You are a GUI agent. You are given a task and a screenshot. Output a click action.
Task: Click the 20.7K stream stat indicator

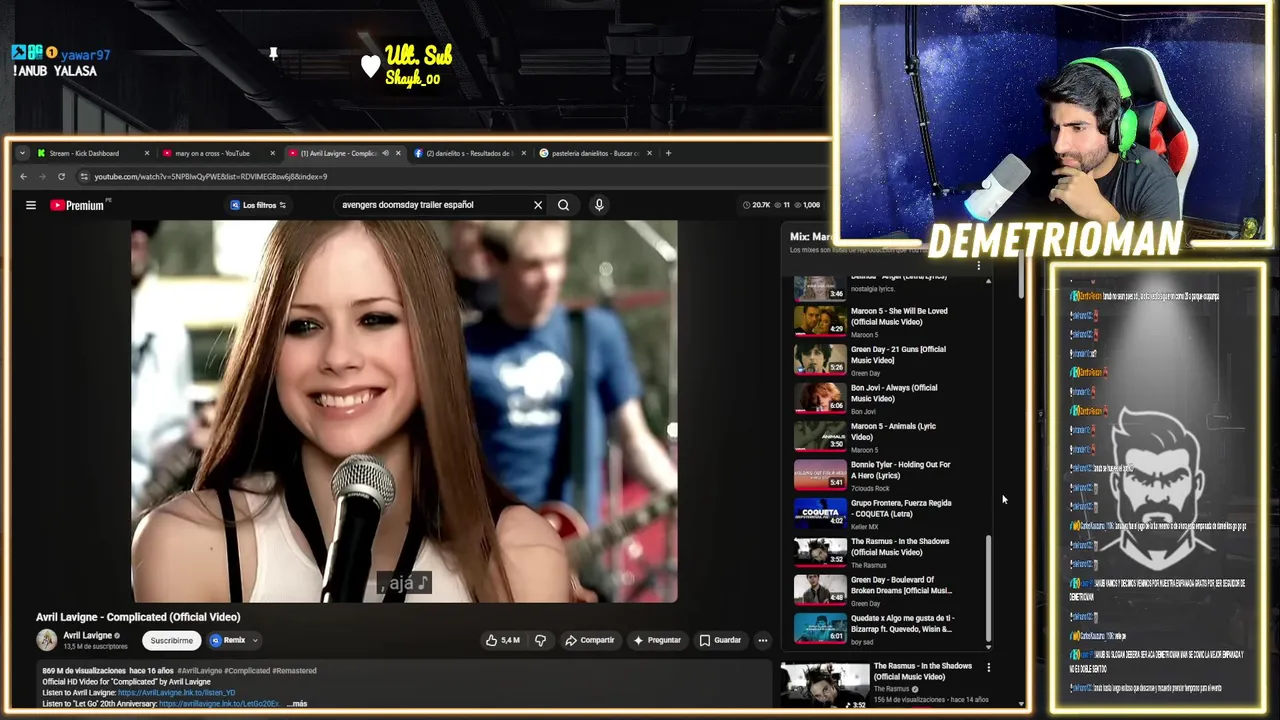click(x=757, y=205)
